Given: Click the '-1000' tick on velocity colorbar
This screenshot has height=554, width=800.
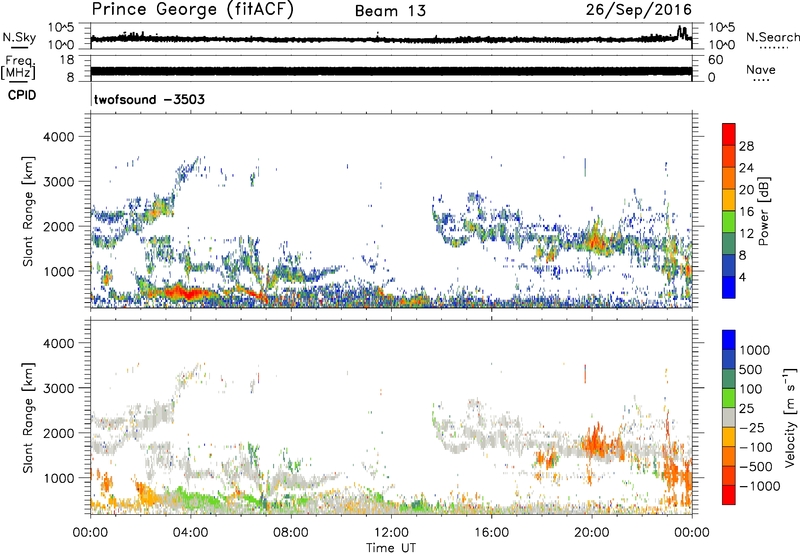Looking at the screenshot, I should click(x=759, y=486).
